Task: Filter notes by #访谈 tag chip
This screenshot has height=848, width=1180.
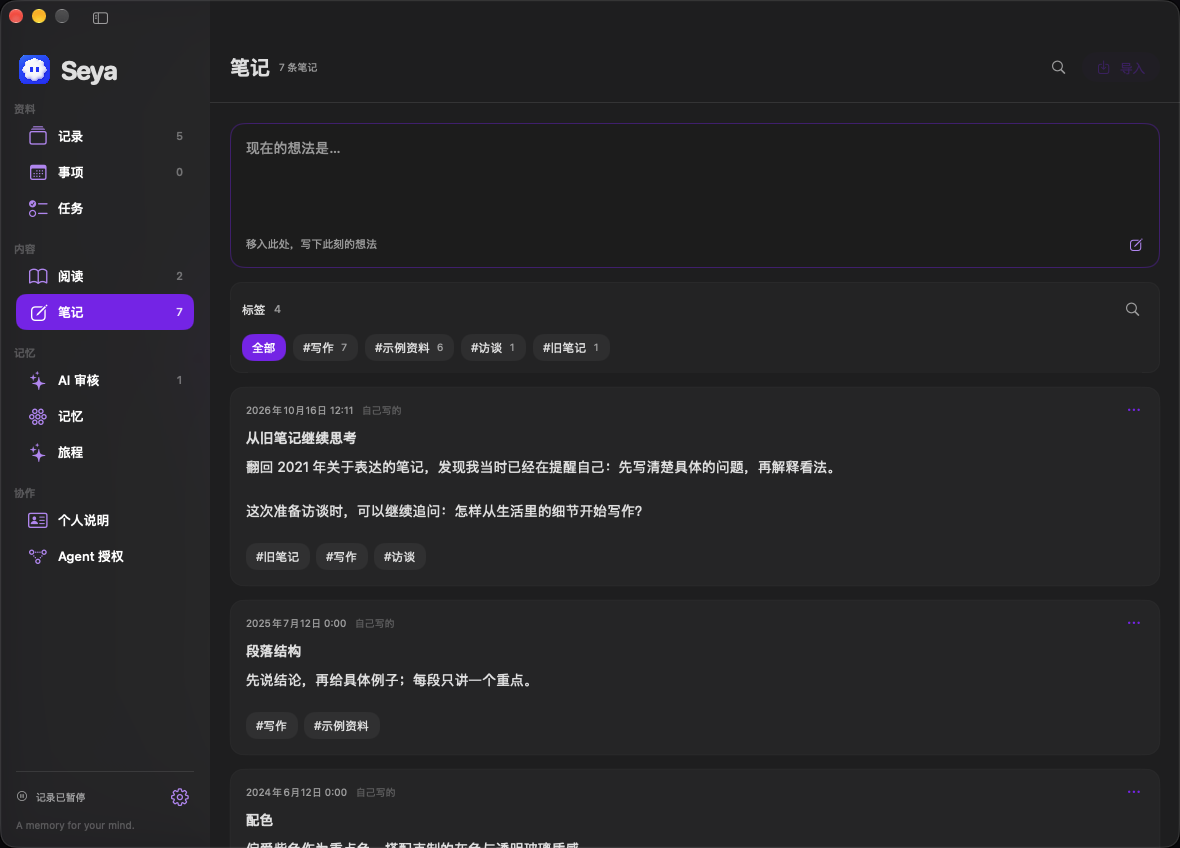Action: click(493, 348)
